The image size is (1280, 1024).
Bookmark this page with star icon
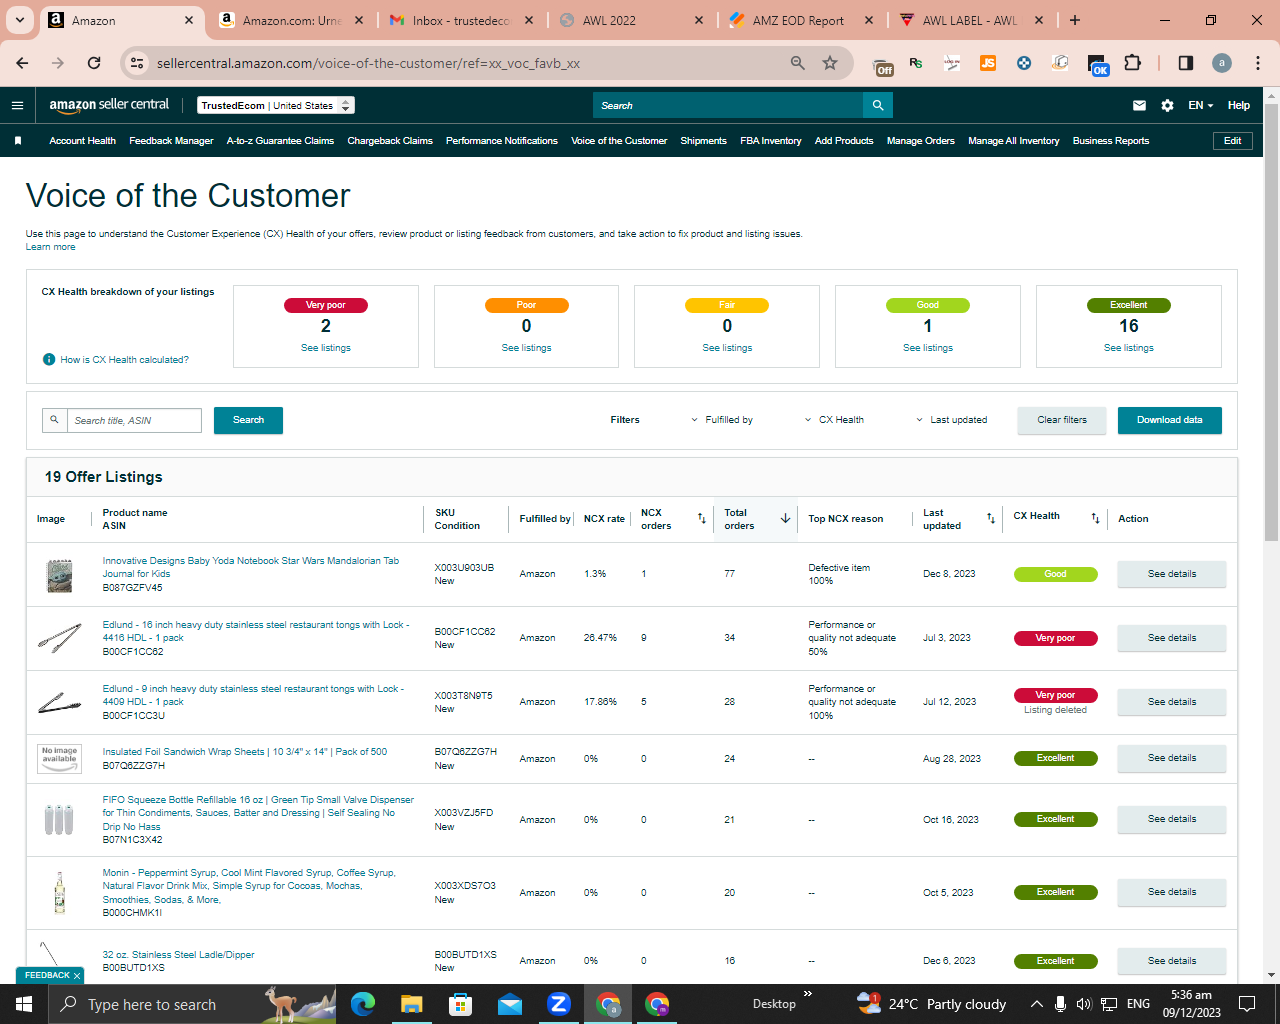pos(830,63)
